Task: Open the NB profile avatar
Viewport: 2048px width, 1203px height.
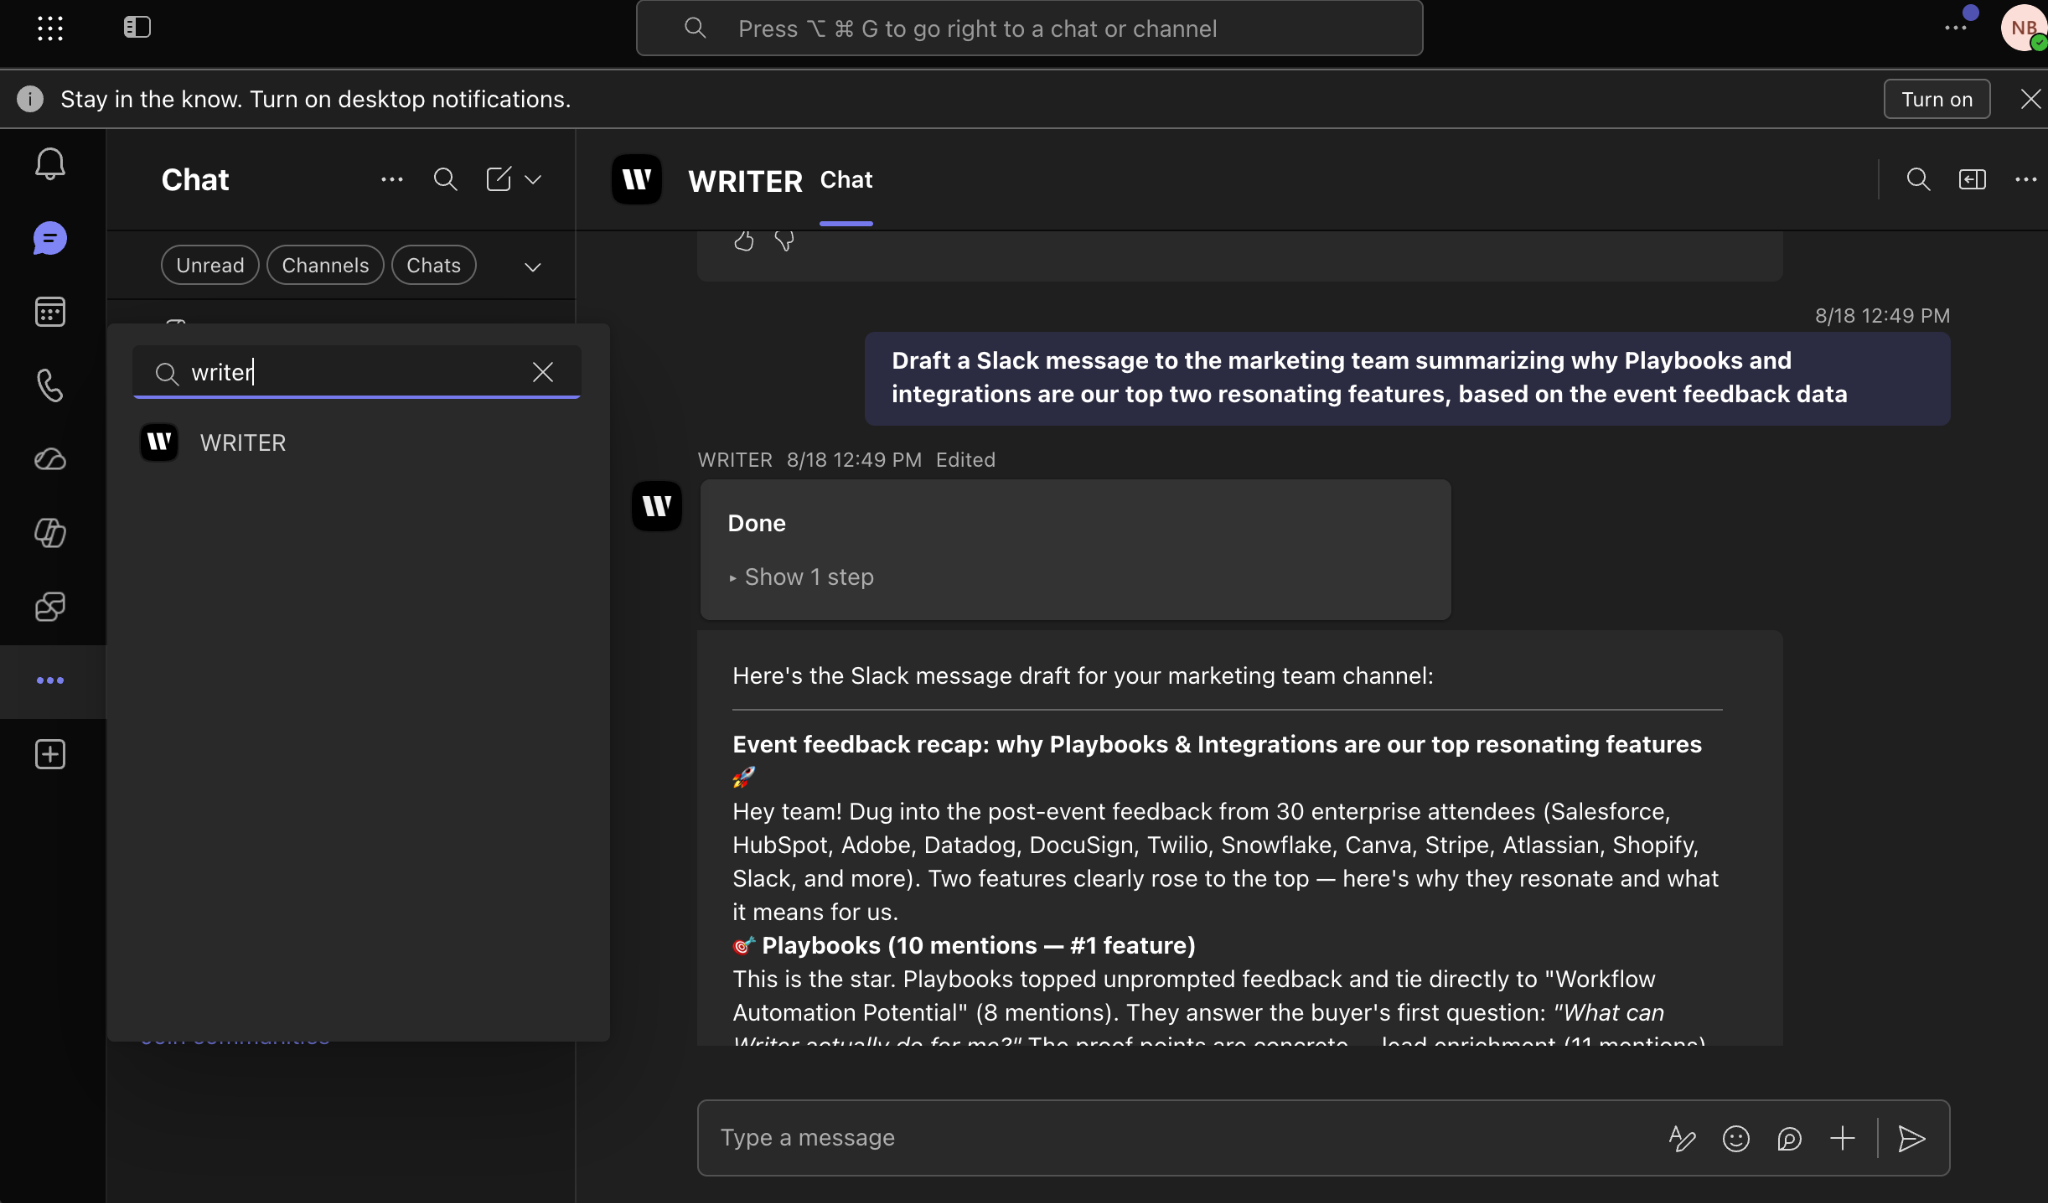Action: point(2023,28)
